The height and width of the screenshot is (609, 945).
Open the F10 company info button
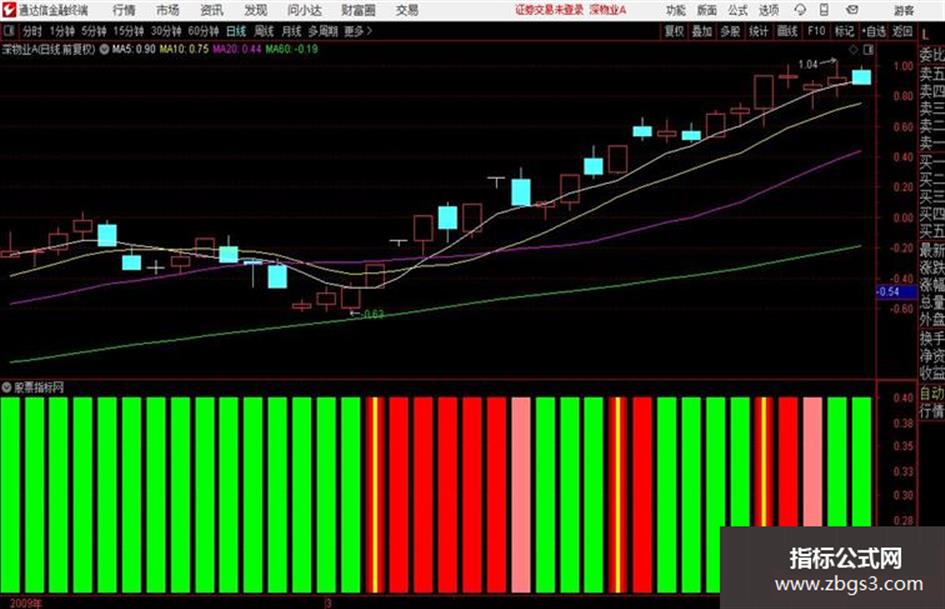[816, 31]
